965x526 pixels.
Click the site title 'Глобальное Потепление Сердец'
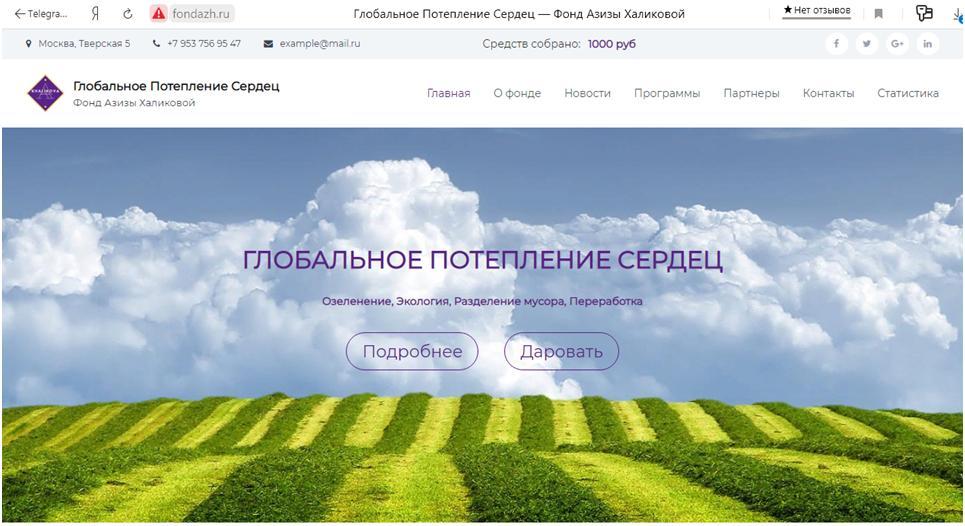click(x=176, y=86)
